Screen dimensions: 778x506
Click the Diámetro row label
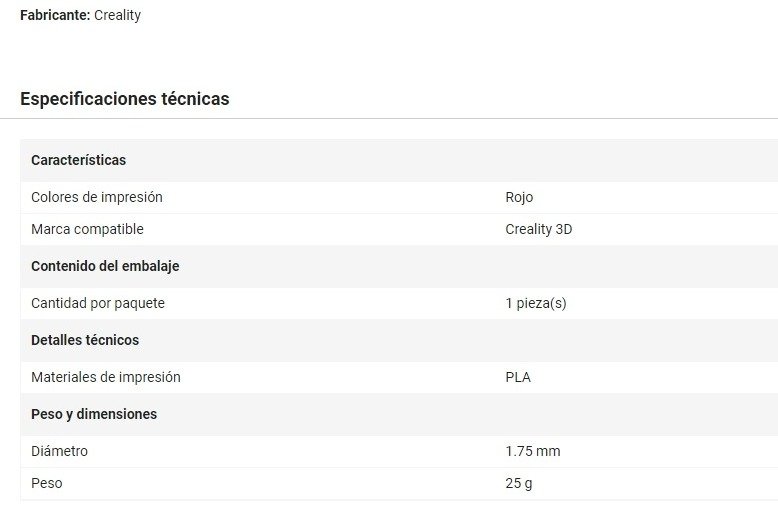(59, 451)
